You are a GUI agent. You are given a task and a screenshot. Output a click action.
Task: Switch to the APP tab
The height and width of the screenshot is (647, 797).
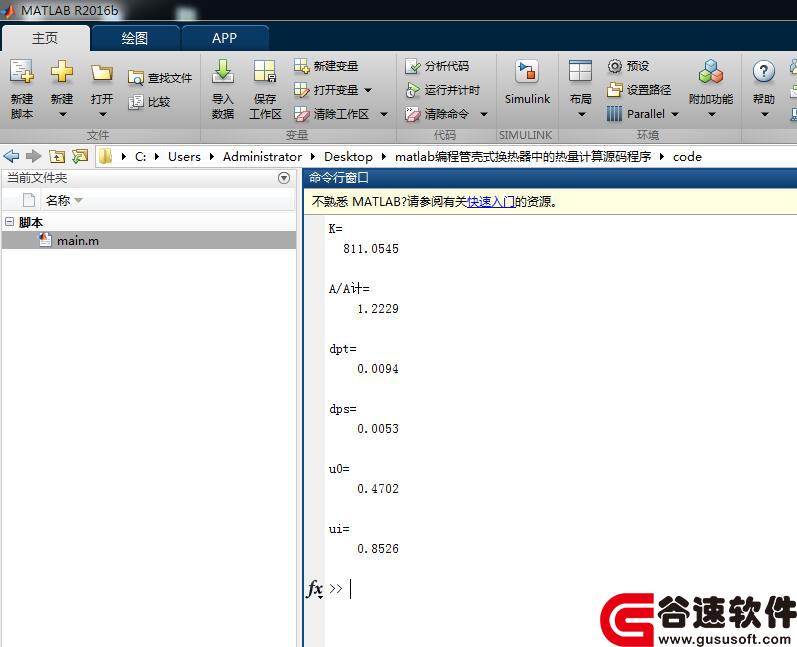(224, 38)
